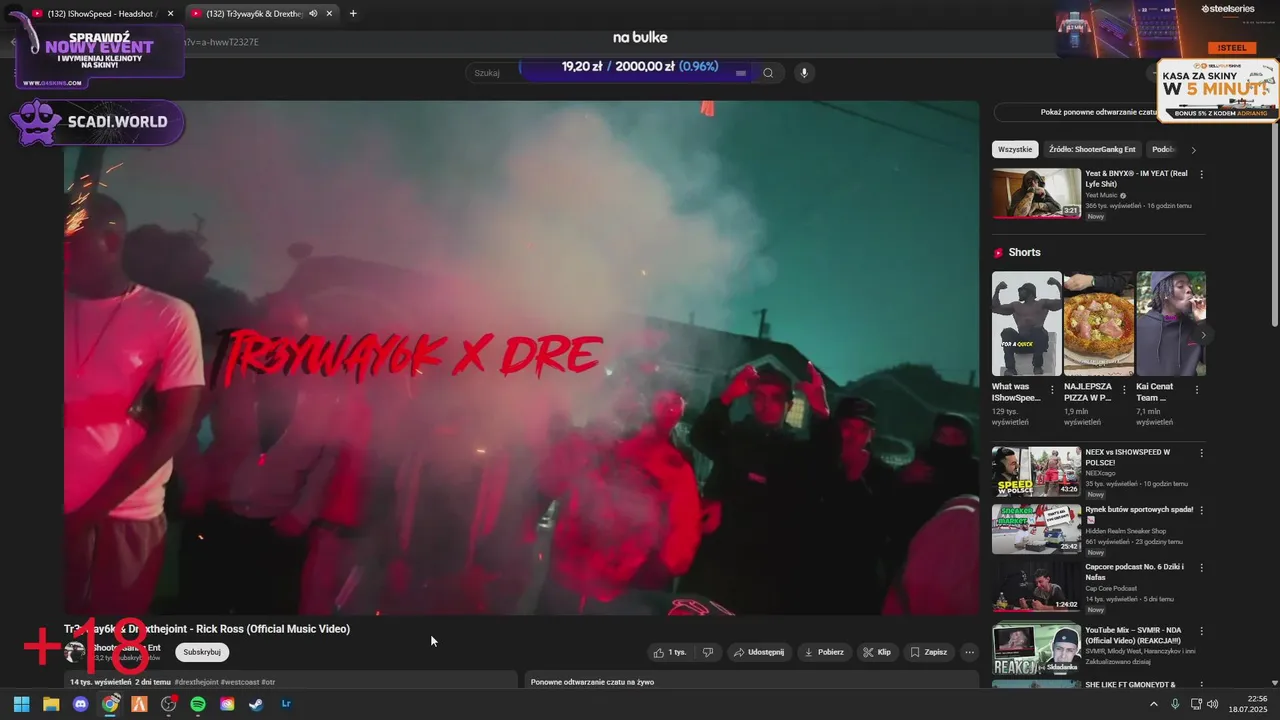This screenshot has width=1280, height=720.
Task: Click the 'Cap Core Podcast' channel name
Action: pyautogui.click(x=1112, y=588)
